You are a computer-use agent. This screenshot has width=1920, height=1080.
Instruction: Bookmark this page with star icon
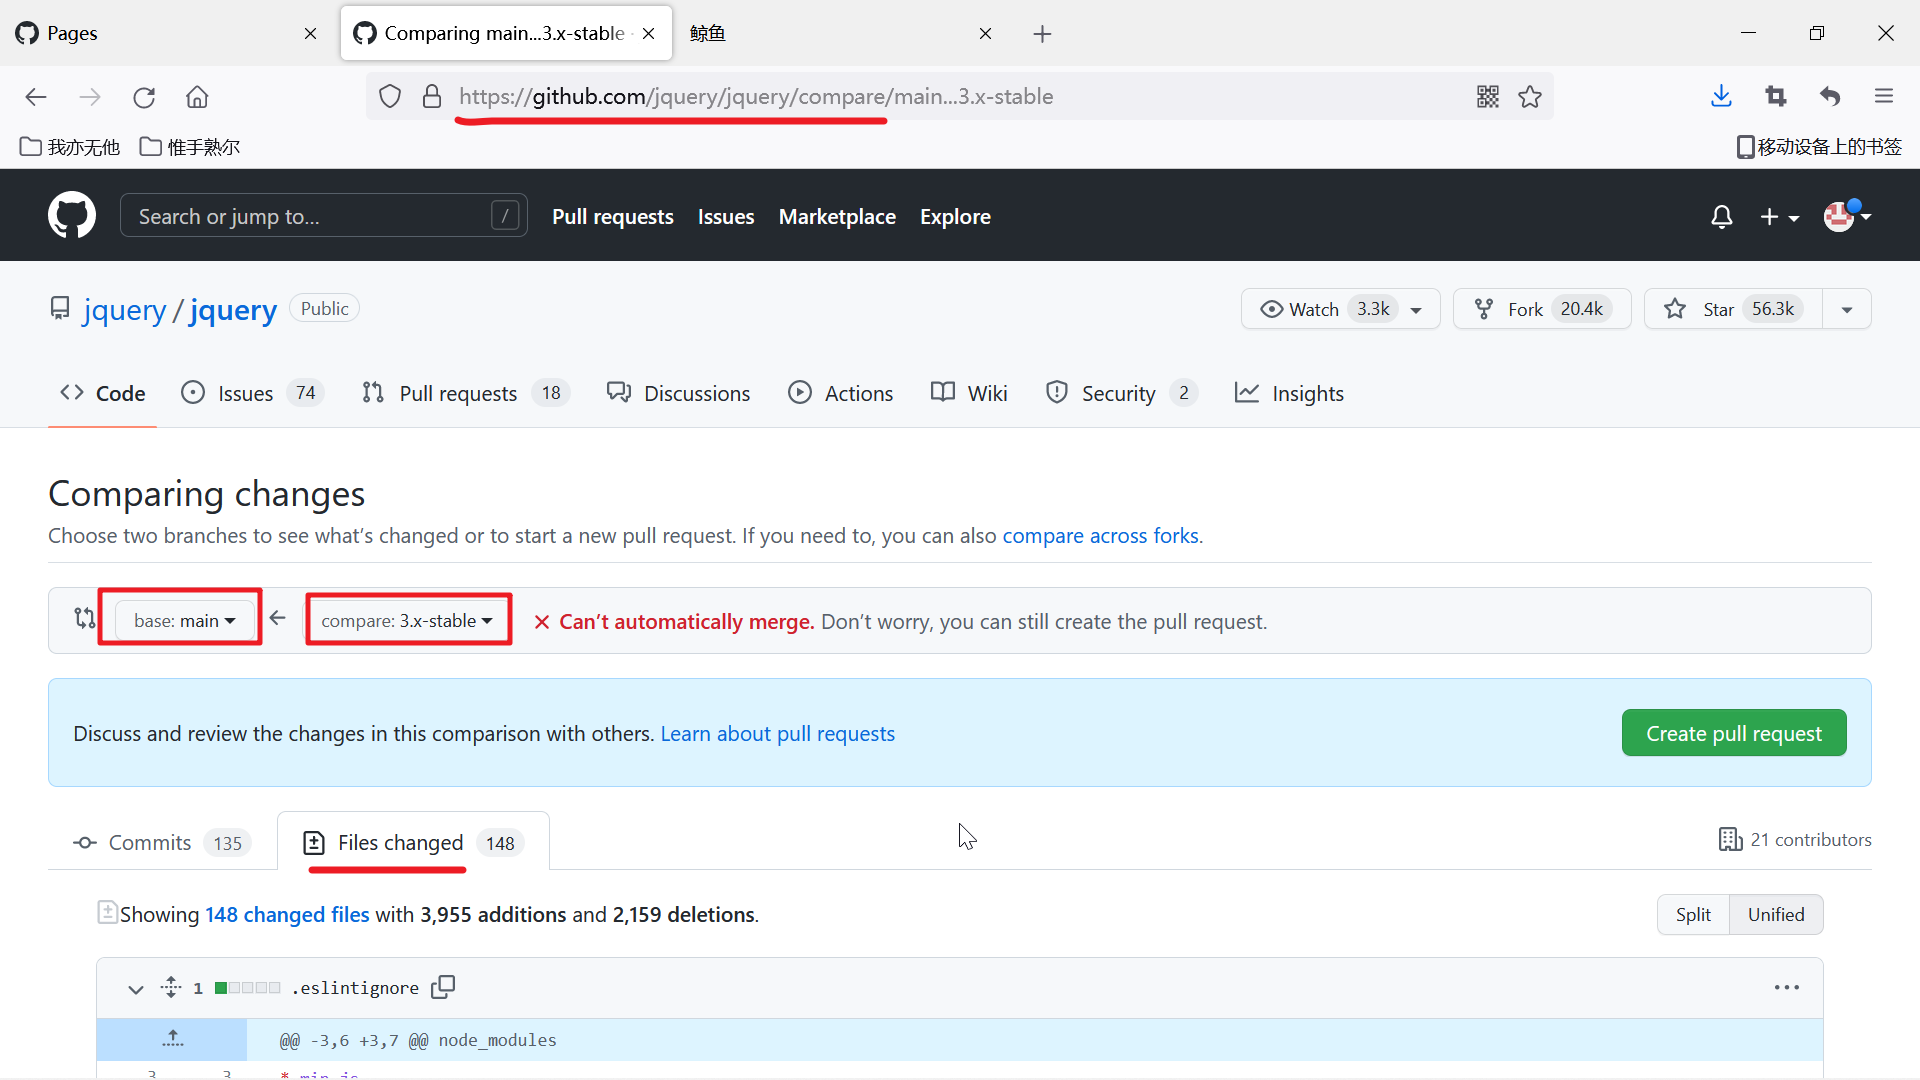click(x=1530, y=97)
